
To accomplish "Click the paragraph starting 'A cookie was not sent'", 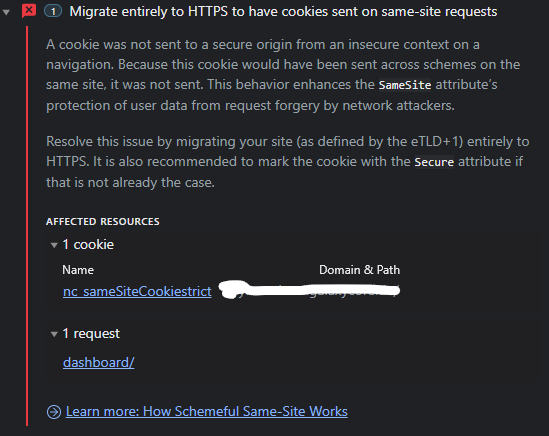I will 283,75.
